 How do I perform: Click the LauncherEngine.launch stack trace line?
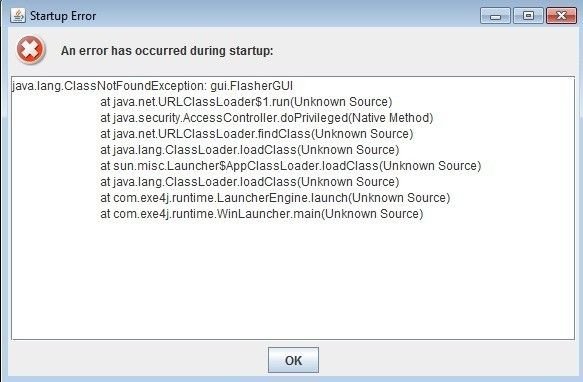click(275, 198)
